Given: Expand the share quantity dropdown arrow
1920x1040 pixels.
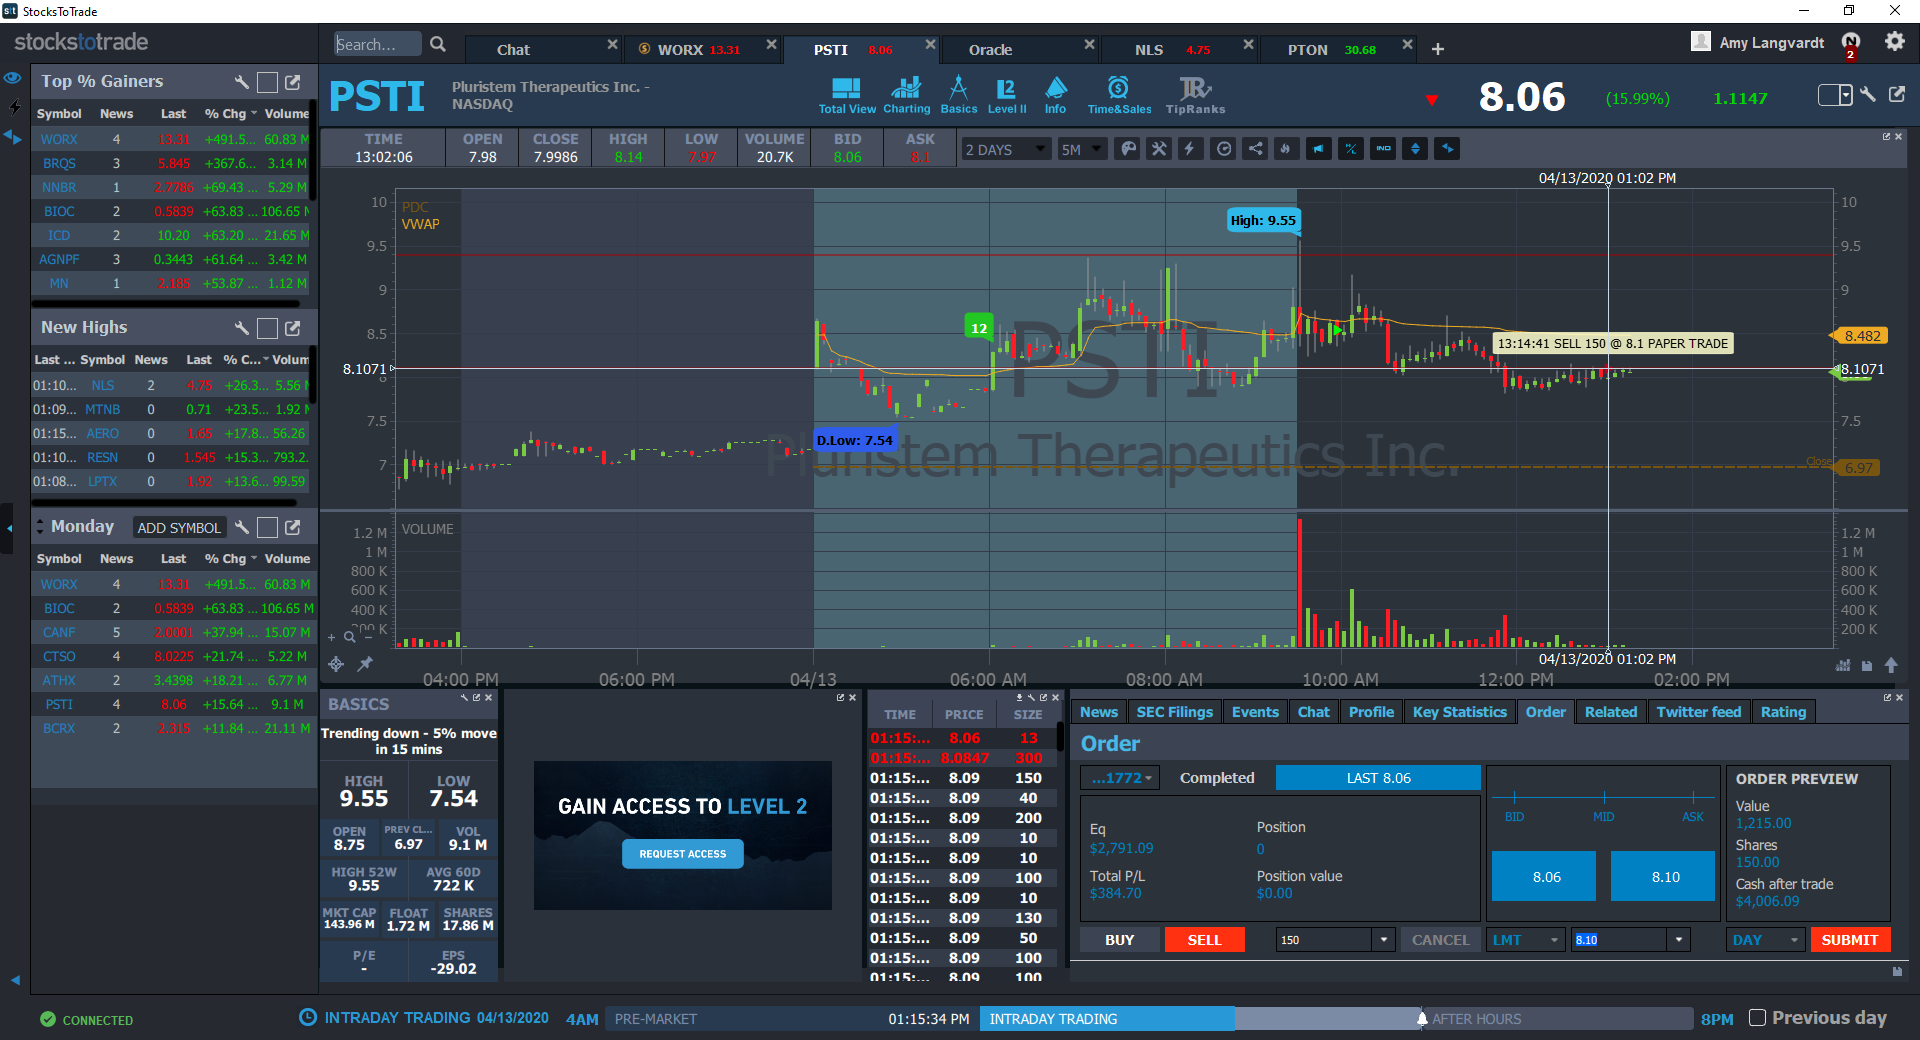Looking at the screenshot, I should (x=1384, y=940).
